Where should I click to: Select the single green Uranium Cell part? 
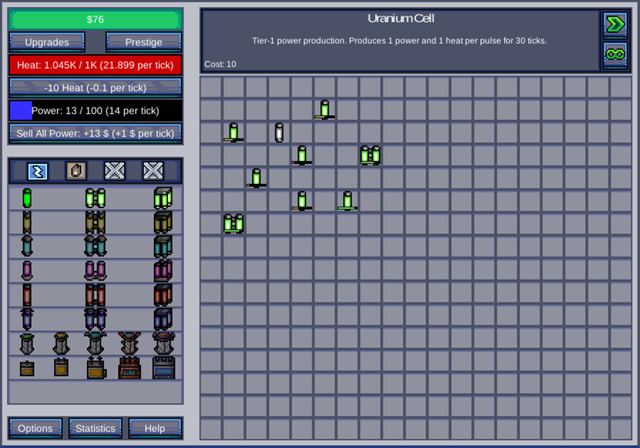pyautogui.click(x=27, y=198)
